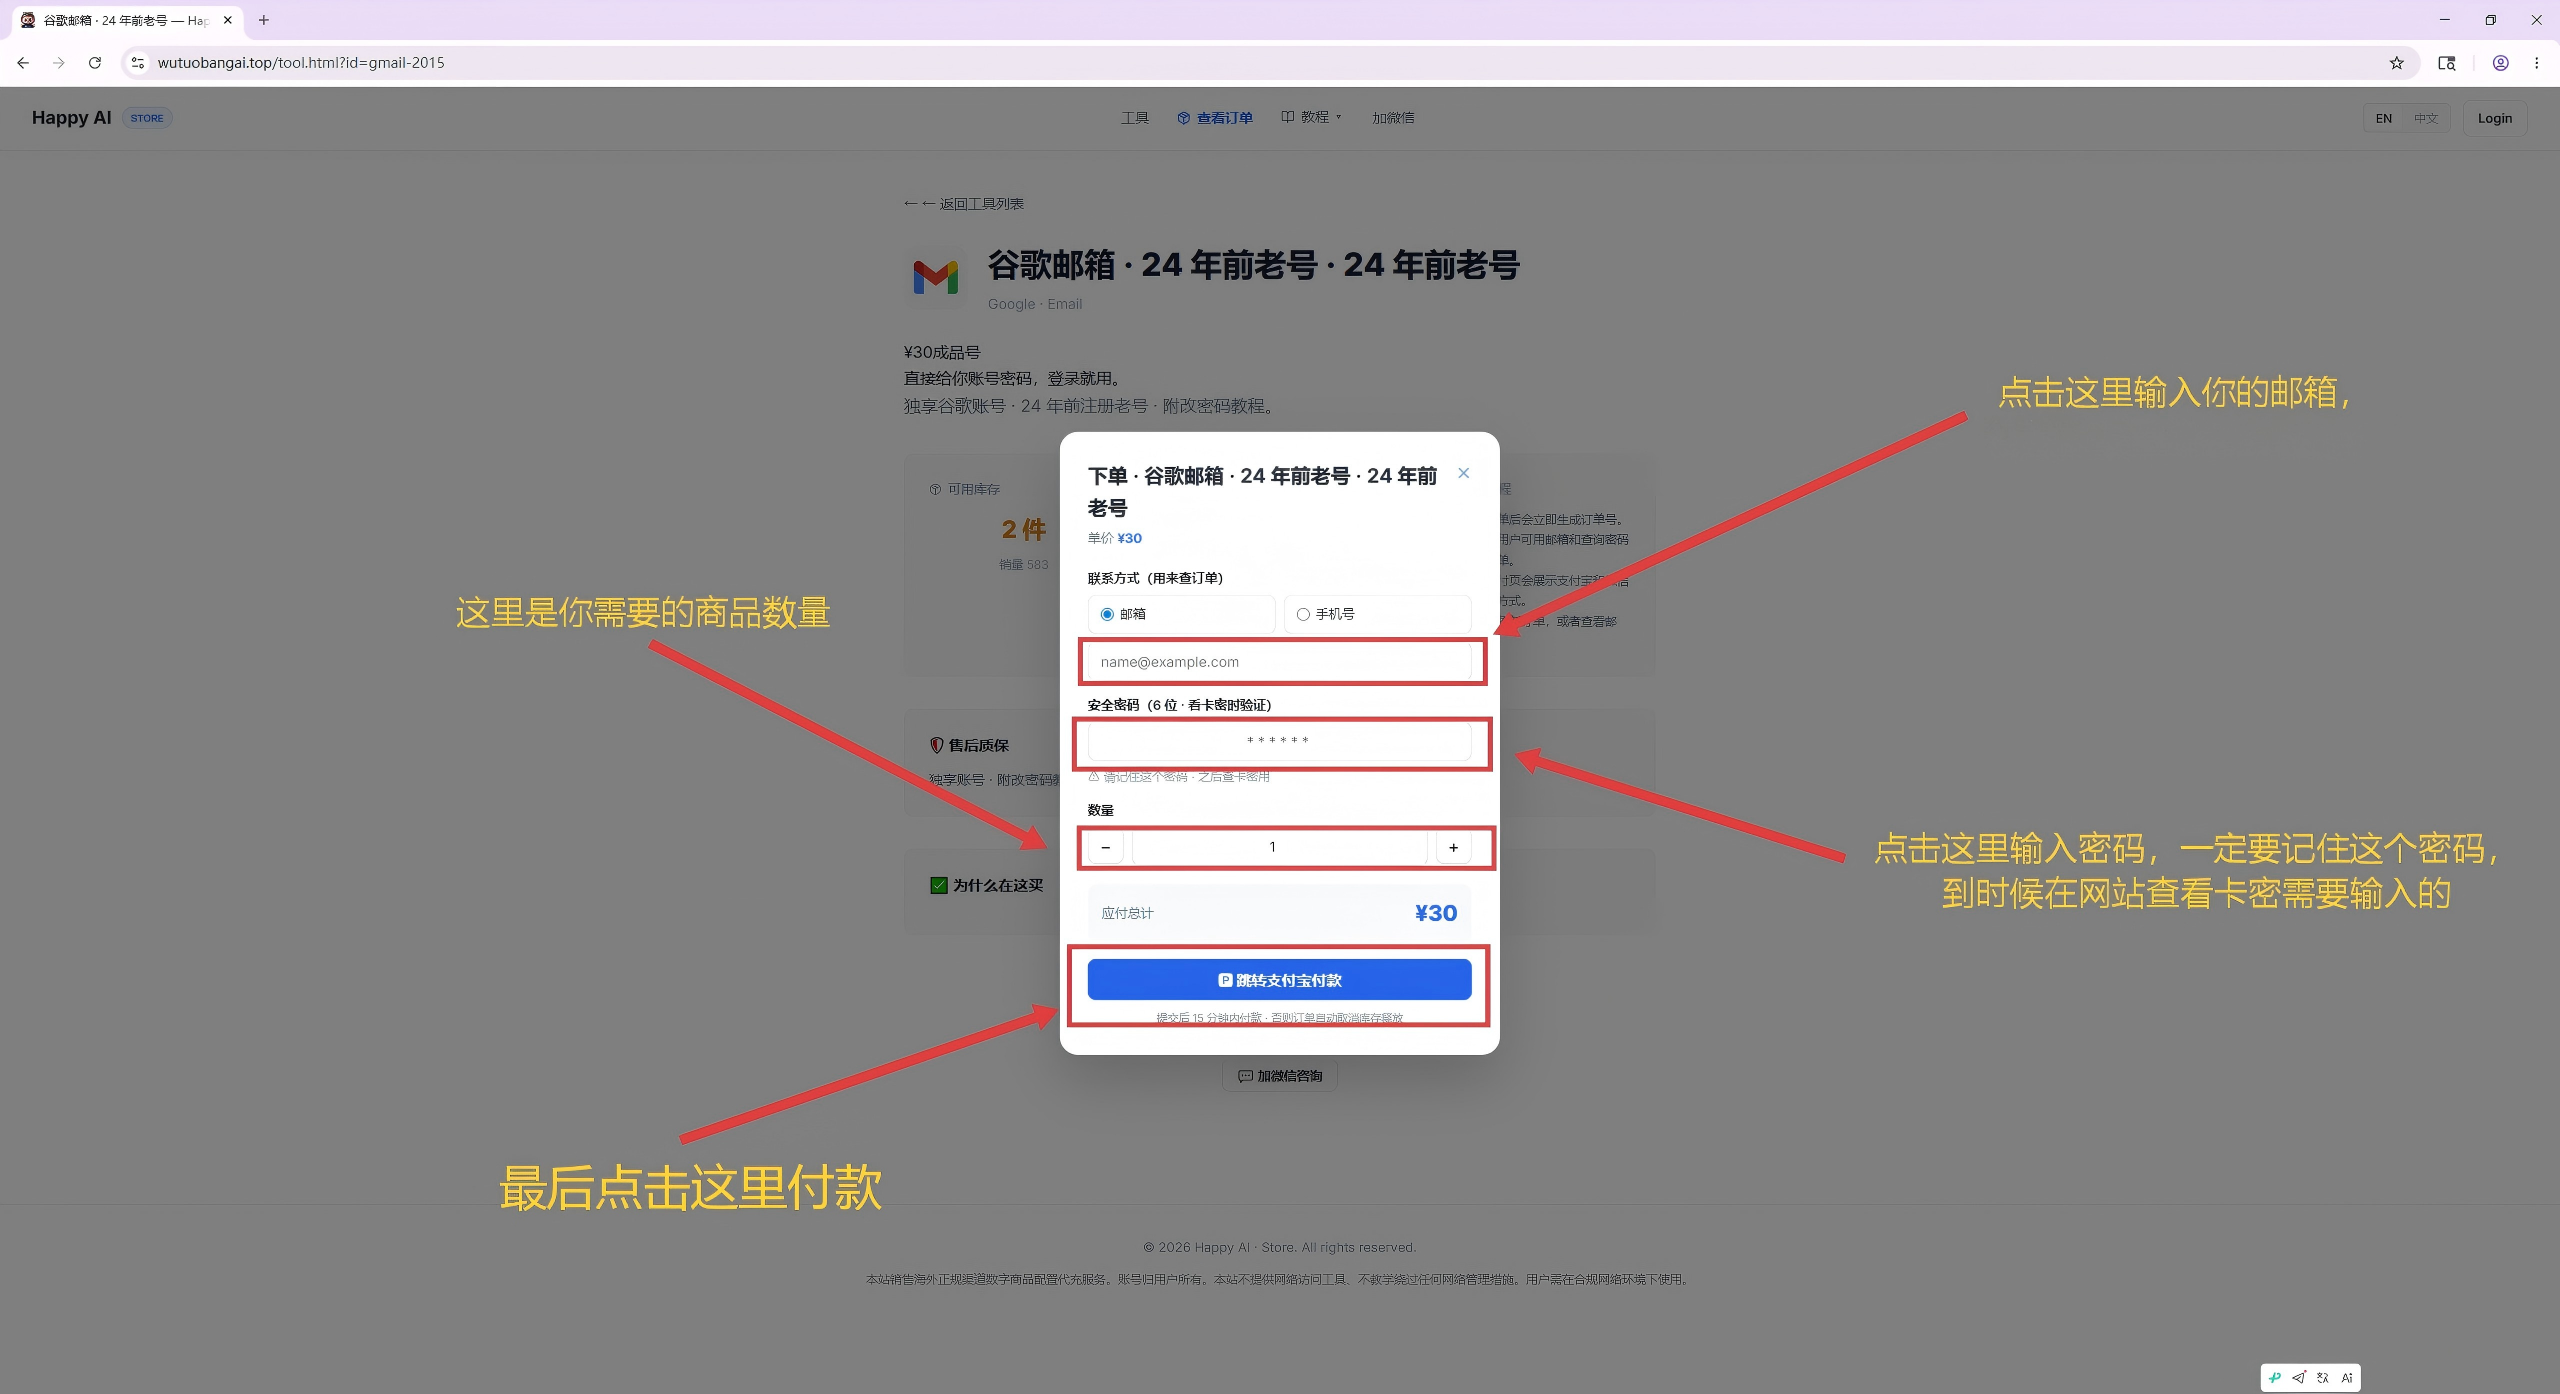
Task: Open 查看订单 in the top nav
Action: click(1214, 118)
